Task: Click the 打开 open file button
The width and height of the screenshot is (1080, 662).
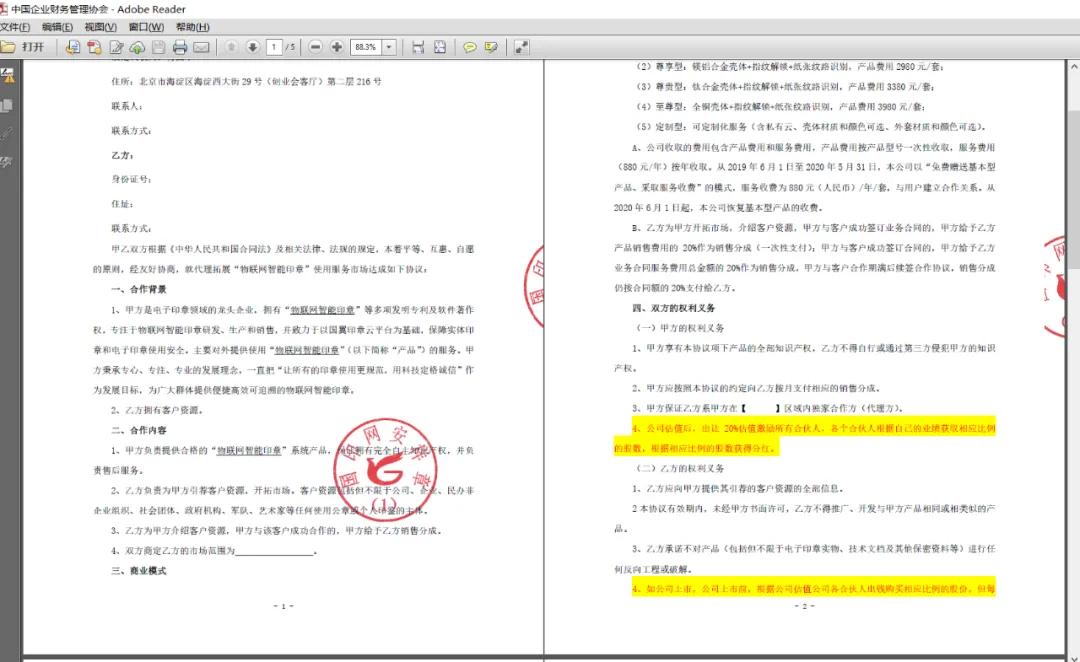Action: pyautogui.click(x=23, y=47)
